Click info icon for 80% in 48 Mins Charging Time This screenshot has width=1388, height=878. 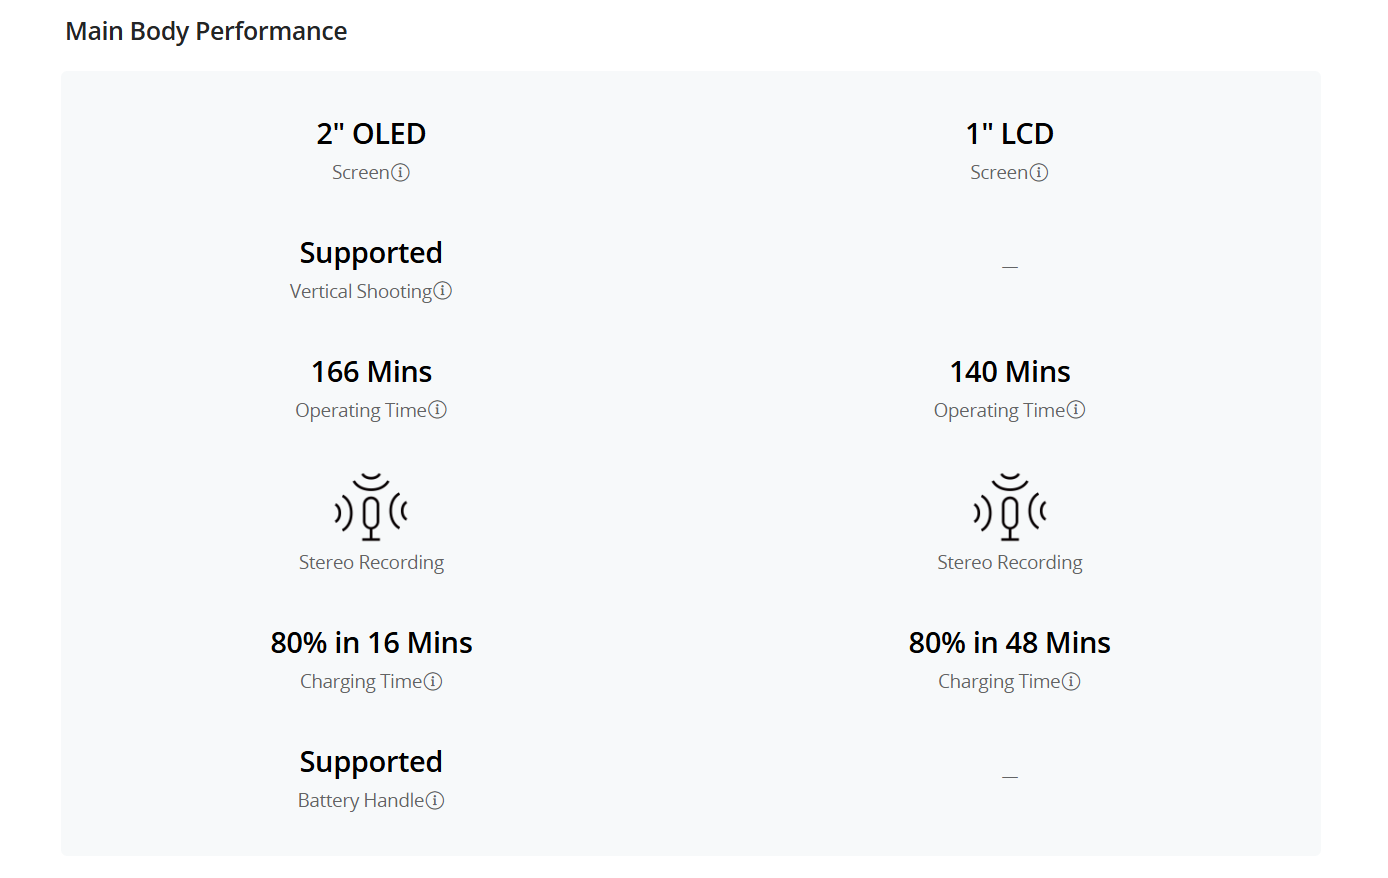pyautogui.click(x=1071, y=681)
